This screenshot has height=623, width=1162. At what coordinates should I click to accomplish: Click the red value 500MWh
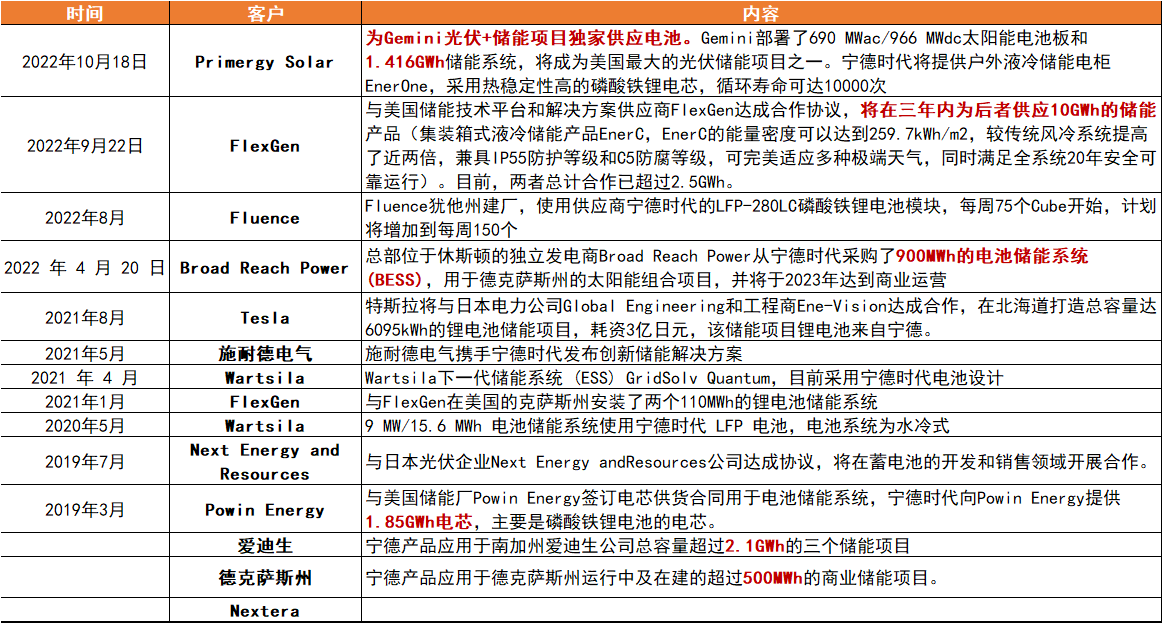coord(772,578)
